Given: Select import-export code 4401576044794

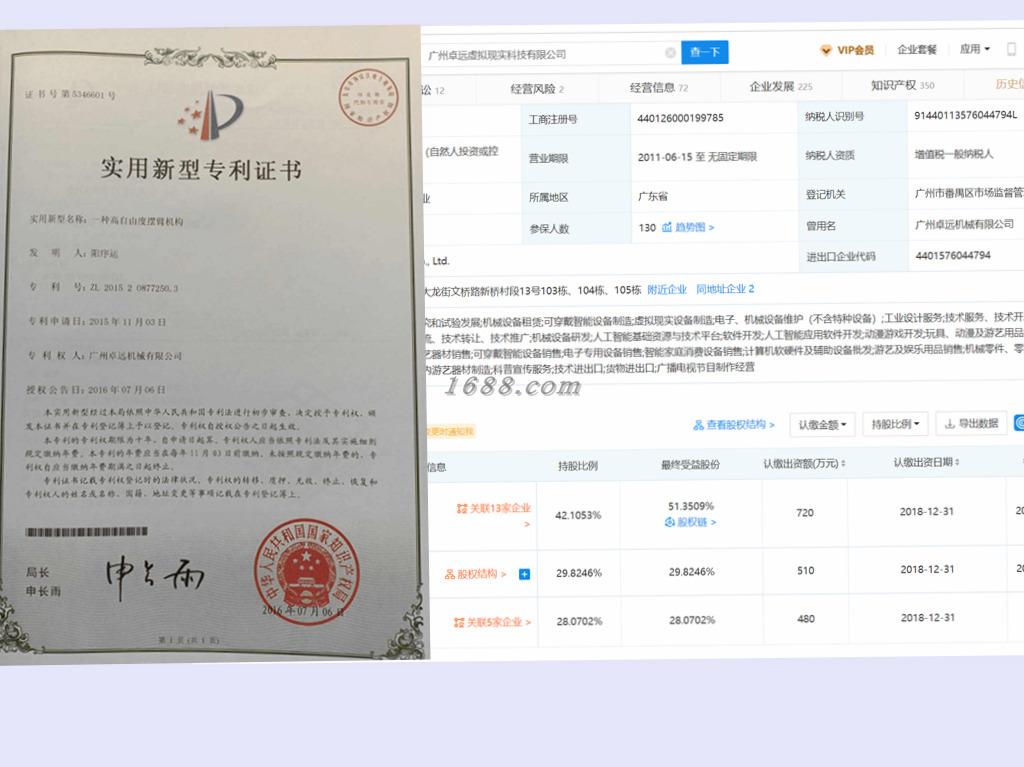Looking at the screenshot, I should click(953, 255).
